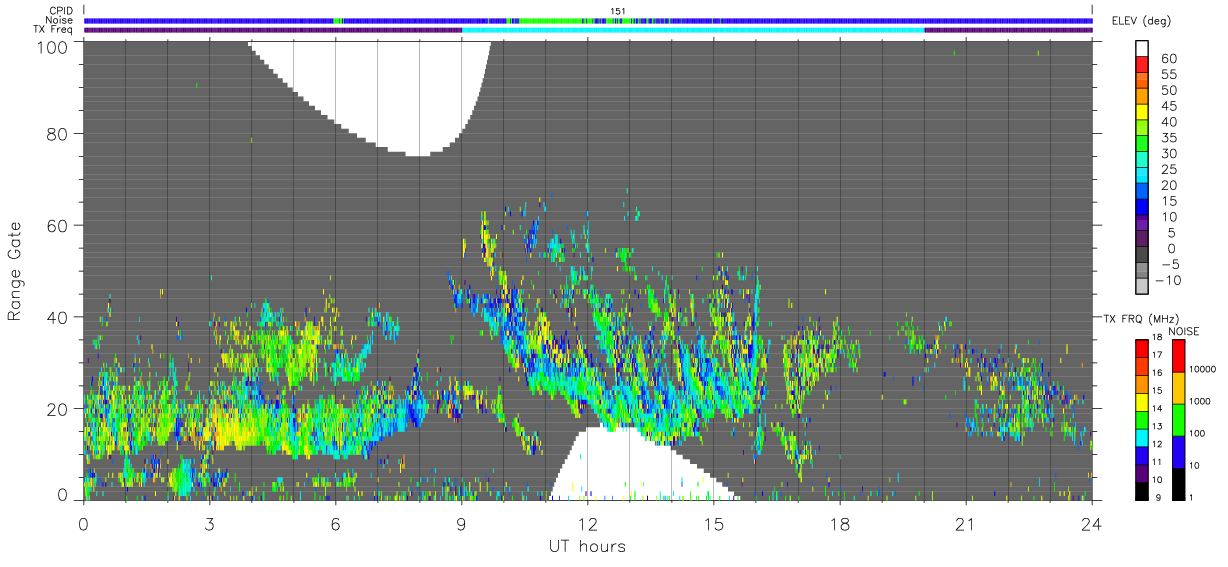The width and height of the screenshot is (1228, 567).
Task: Click the CPID value '151'
Action: [x=618, y=11]
